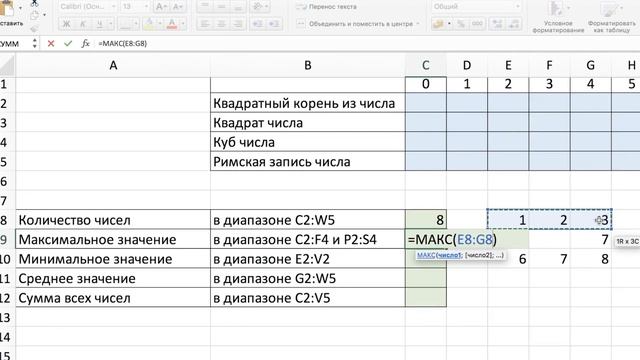Increase decimal places
Screen dimensions: 640x360
pos(497,24)
